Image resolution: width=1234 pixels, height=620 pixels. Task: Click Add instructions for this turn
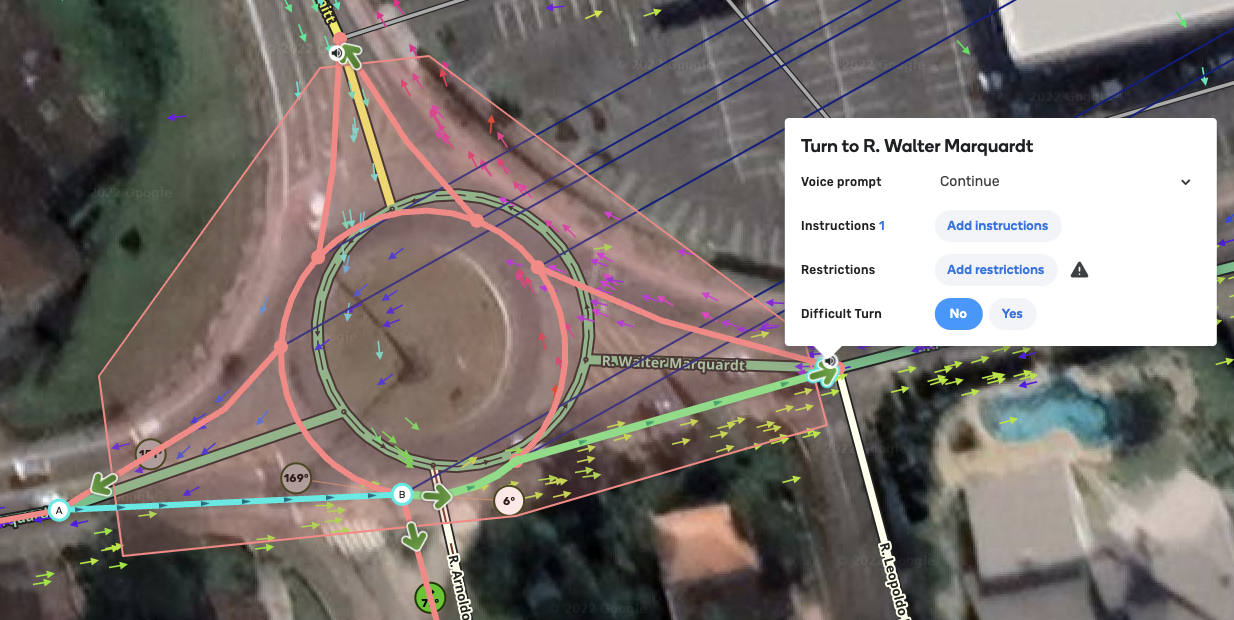(997, 225)
